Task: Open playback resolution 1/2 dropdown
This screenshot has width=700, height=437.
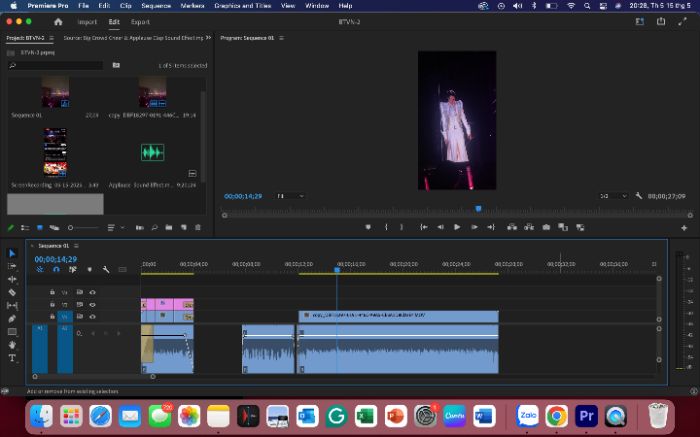Action: (613, 196)
